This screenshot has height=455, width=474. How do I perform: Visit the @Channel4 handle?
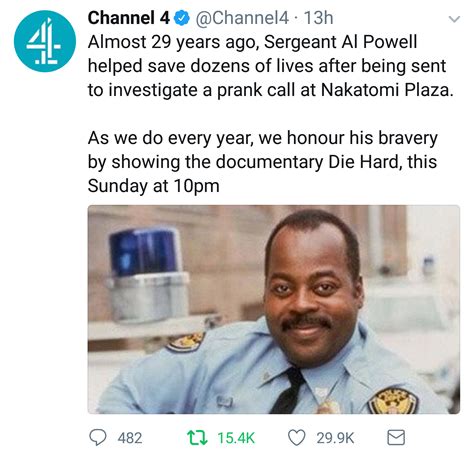[242, 18]
